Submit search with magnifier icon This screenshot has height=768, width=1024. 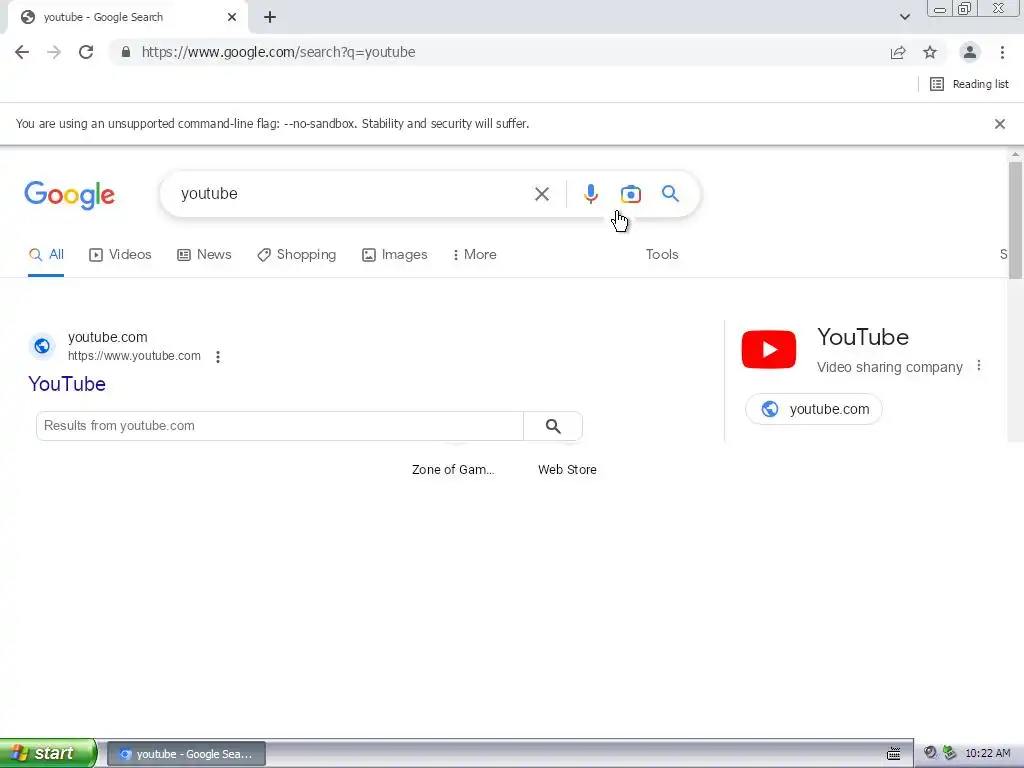[x=670, y=193]
